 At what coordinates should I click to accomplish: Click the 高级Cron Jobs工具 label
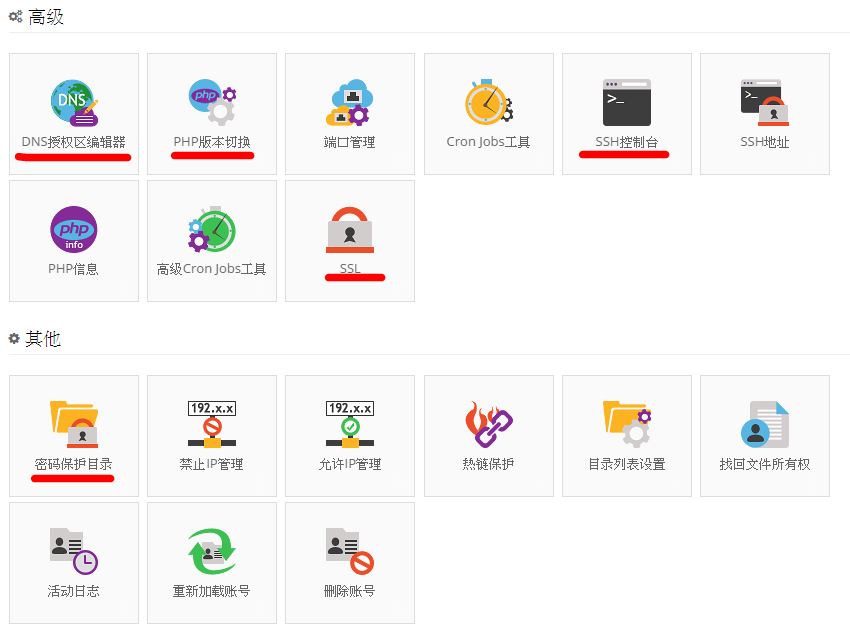click(211, 269)
